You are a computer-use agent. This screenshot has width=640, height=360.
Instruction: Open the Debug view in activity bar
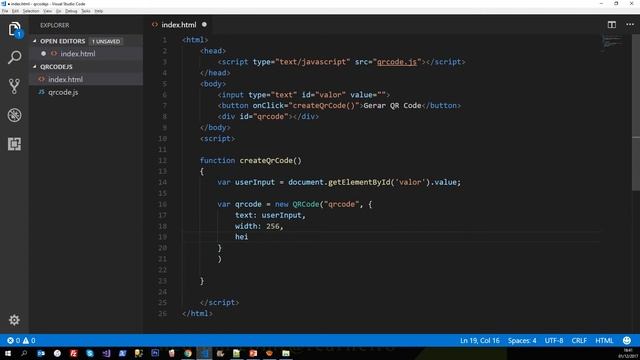(x=15, y=115)
